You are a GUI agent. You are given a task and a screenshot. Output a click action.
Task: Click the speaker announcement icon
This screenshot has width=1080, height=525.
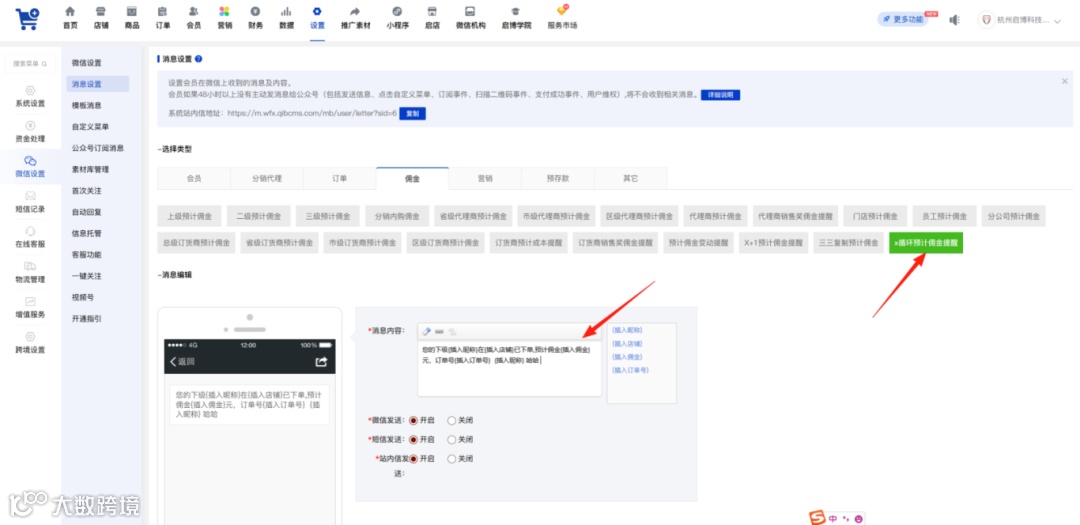click(x=954, y=20)
